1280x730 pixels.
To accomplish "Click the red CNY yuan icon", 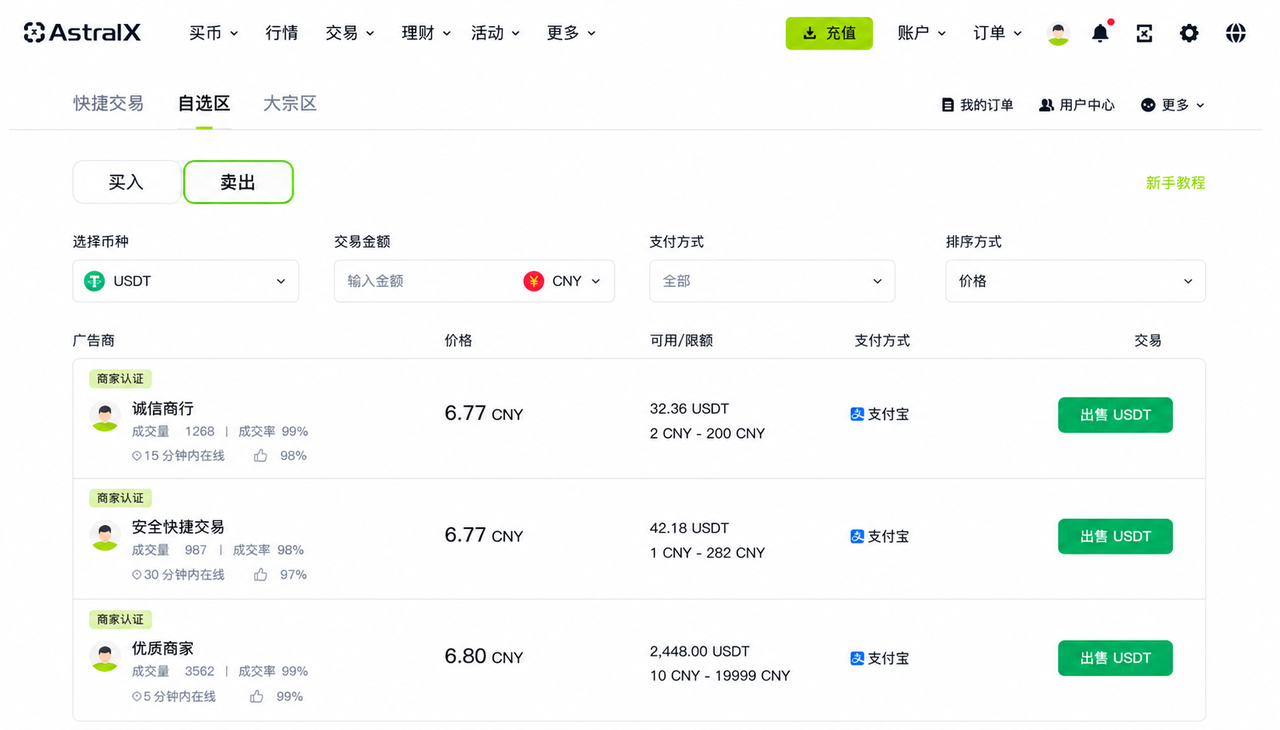I will [534, 281].
